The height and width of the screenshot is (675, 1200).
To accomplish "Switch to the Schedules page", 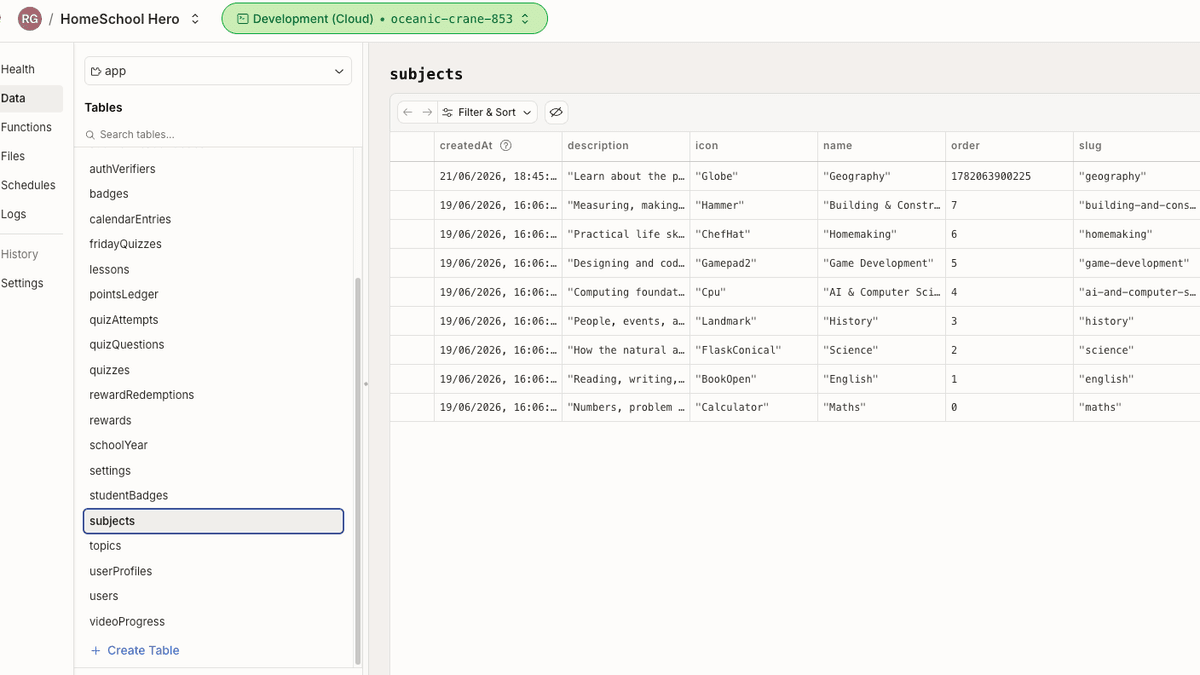I will click(x=28, y=185).
